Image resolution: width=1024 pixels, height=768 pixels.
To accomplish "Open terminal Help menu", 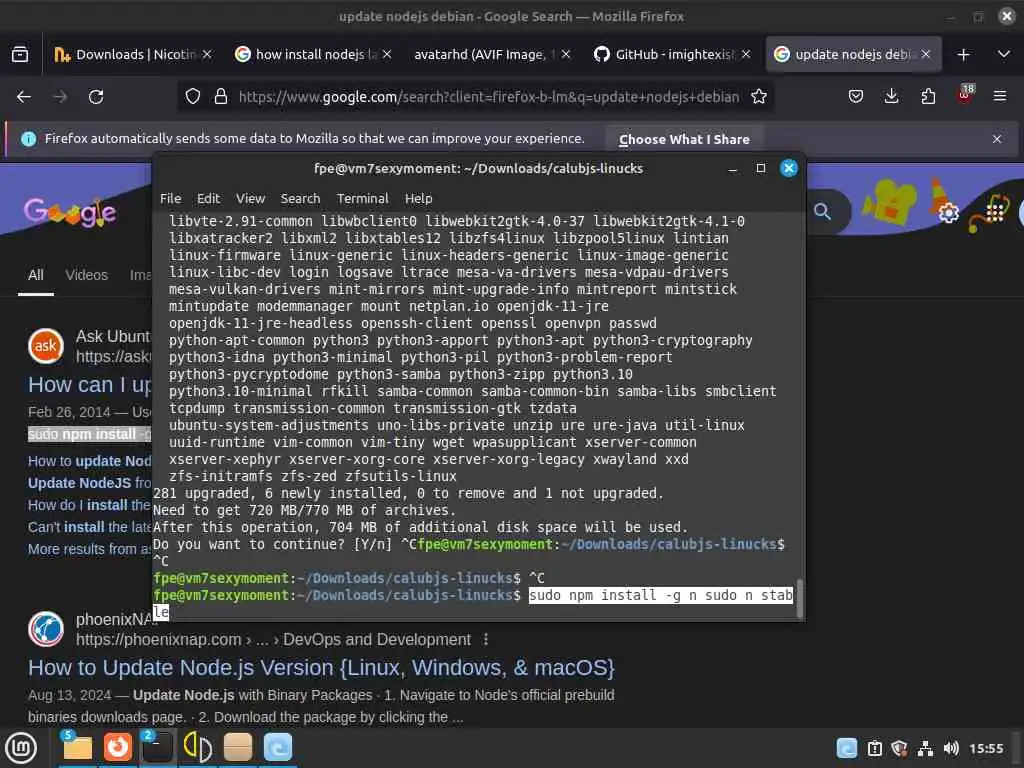I will click(x=418, y=199).
